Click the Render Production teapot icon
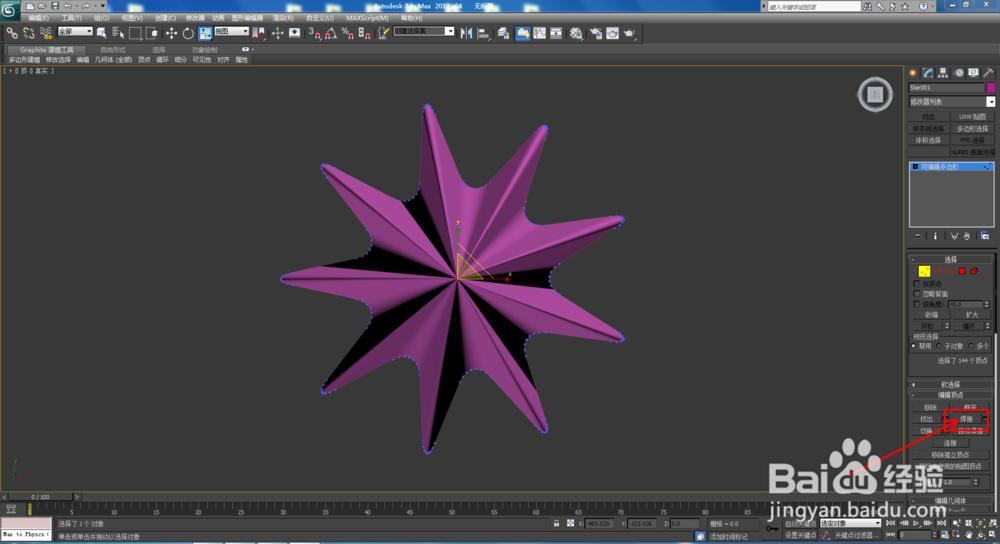This screenshot has width=1000, height=544. (x=629, y=33)
